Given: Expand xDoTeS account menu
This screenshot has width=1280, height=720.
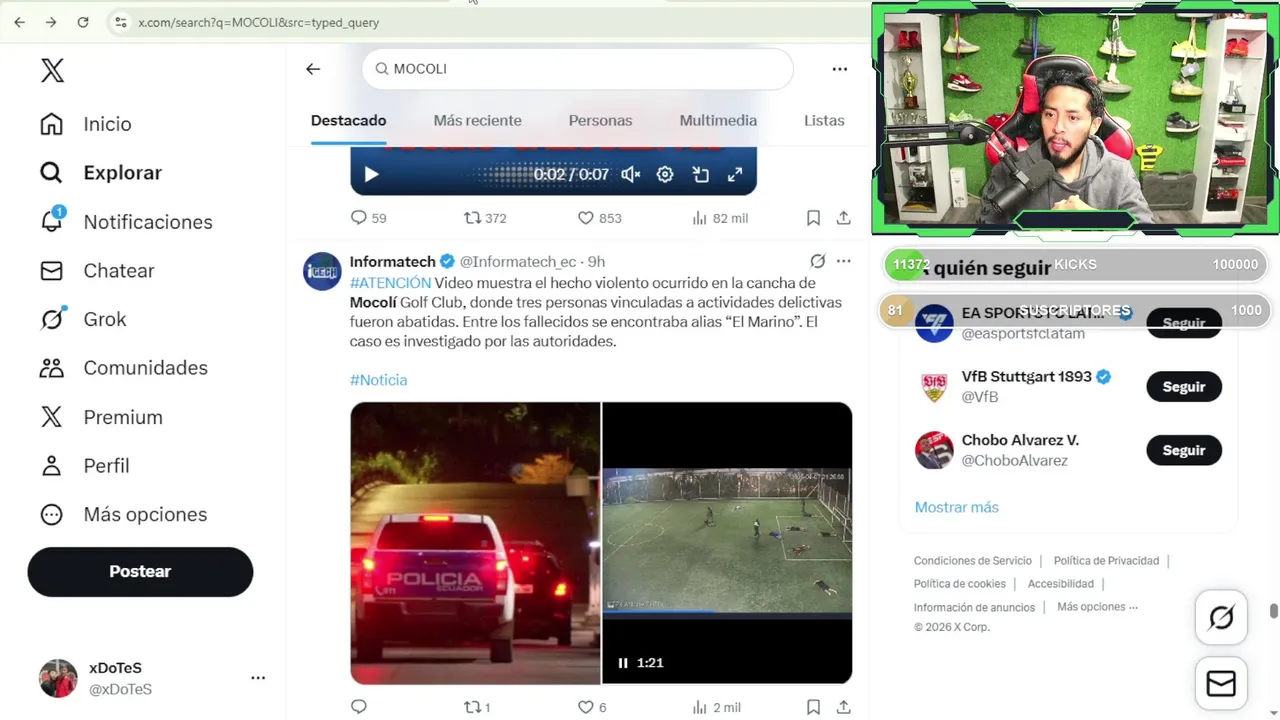Looking at the screenshot, I should pos(258,678).
